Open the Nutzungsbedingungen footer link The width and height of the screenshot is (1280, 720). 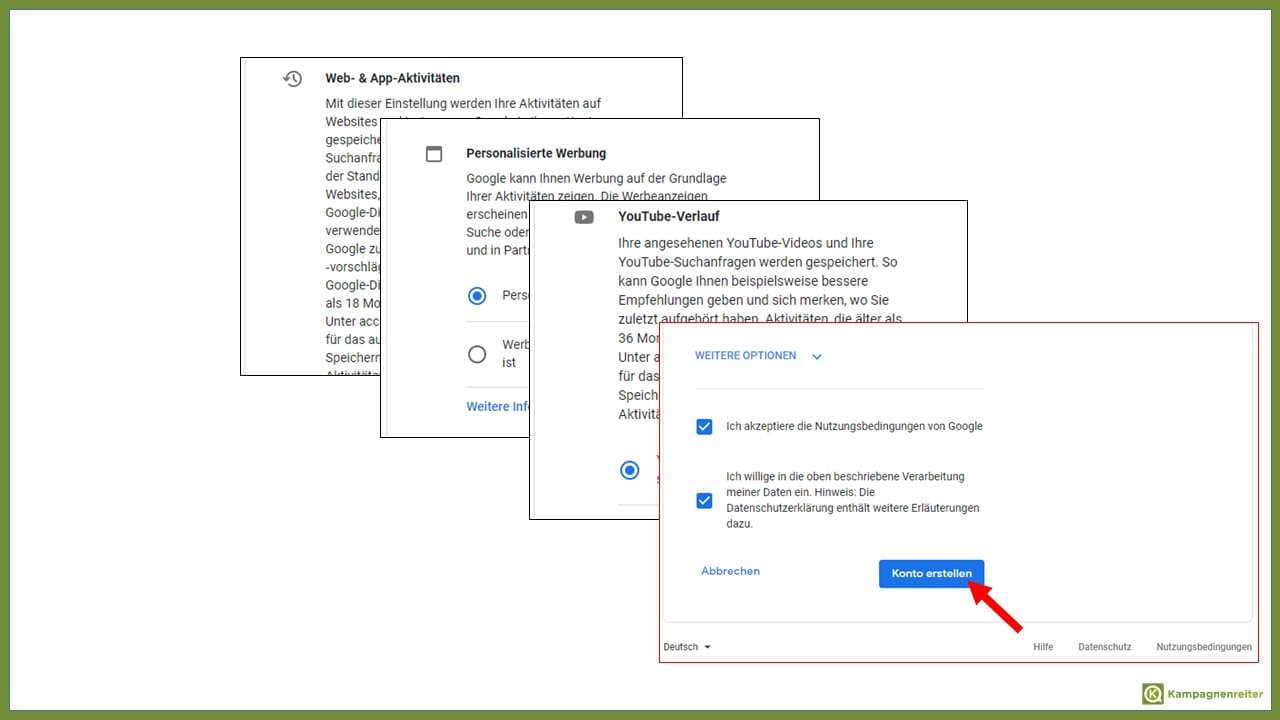pyautogui.click(x=1204, y=647)
